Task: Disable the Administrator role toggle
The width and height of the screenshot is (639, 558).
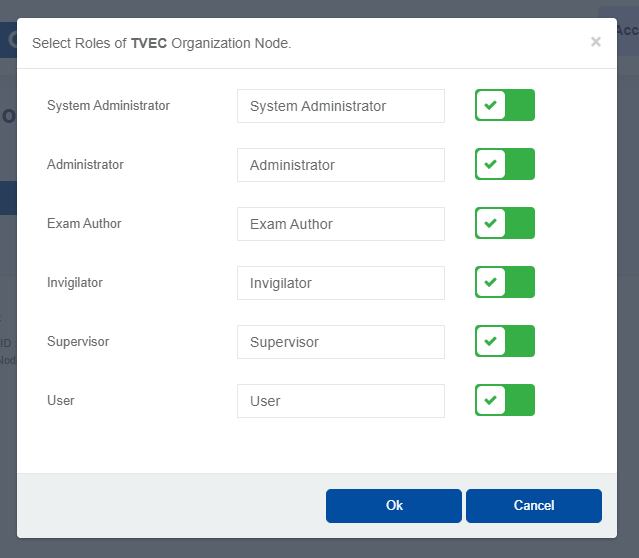Action: pyautogui.click(x=505, y=164)
